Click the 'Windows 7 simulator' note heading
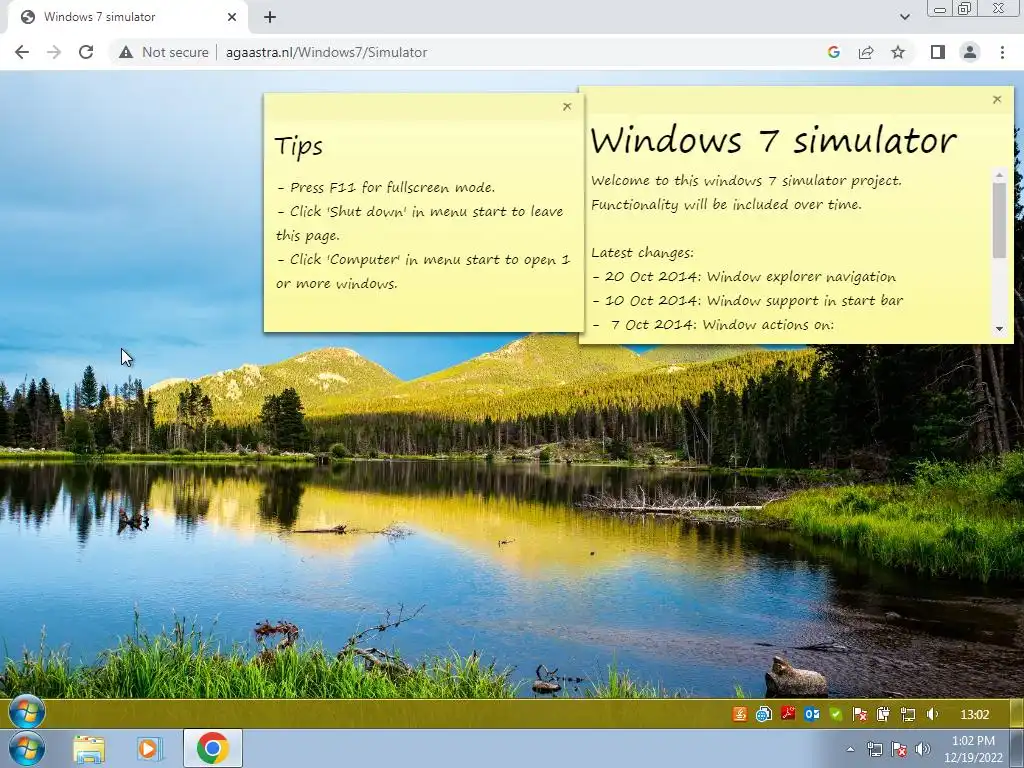Image resolution: width=1024 pixels, height=768 pixels. 773,140
